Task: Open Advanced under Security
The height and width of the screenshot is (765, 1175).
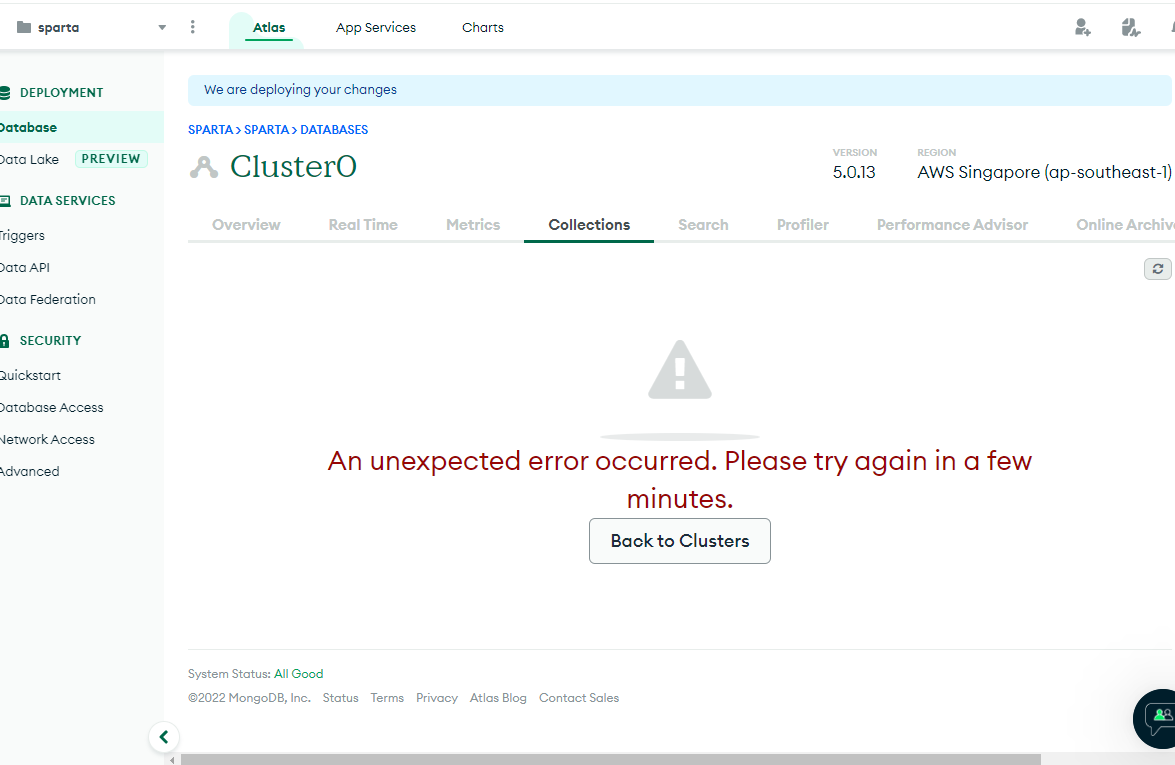Action: point(29,471)
